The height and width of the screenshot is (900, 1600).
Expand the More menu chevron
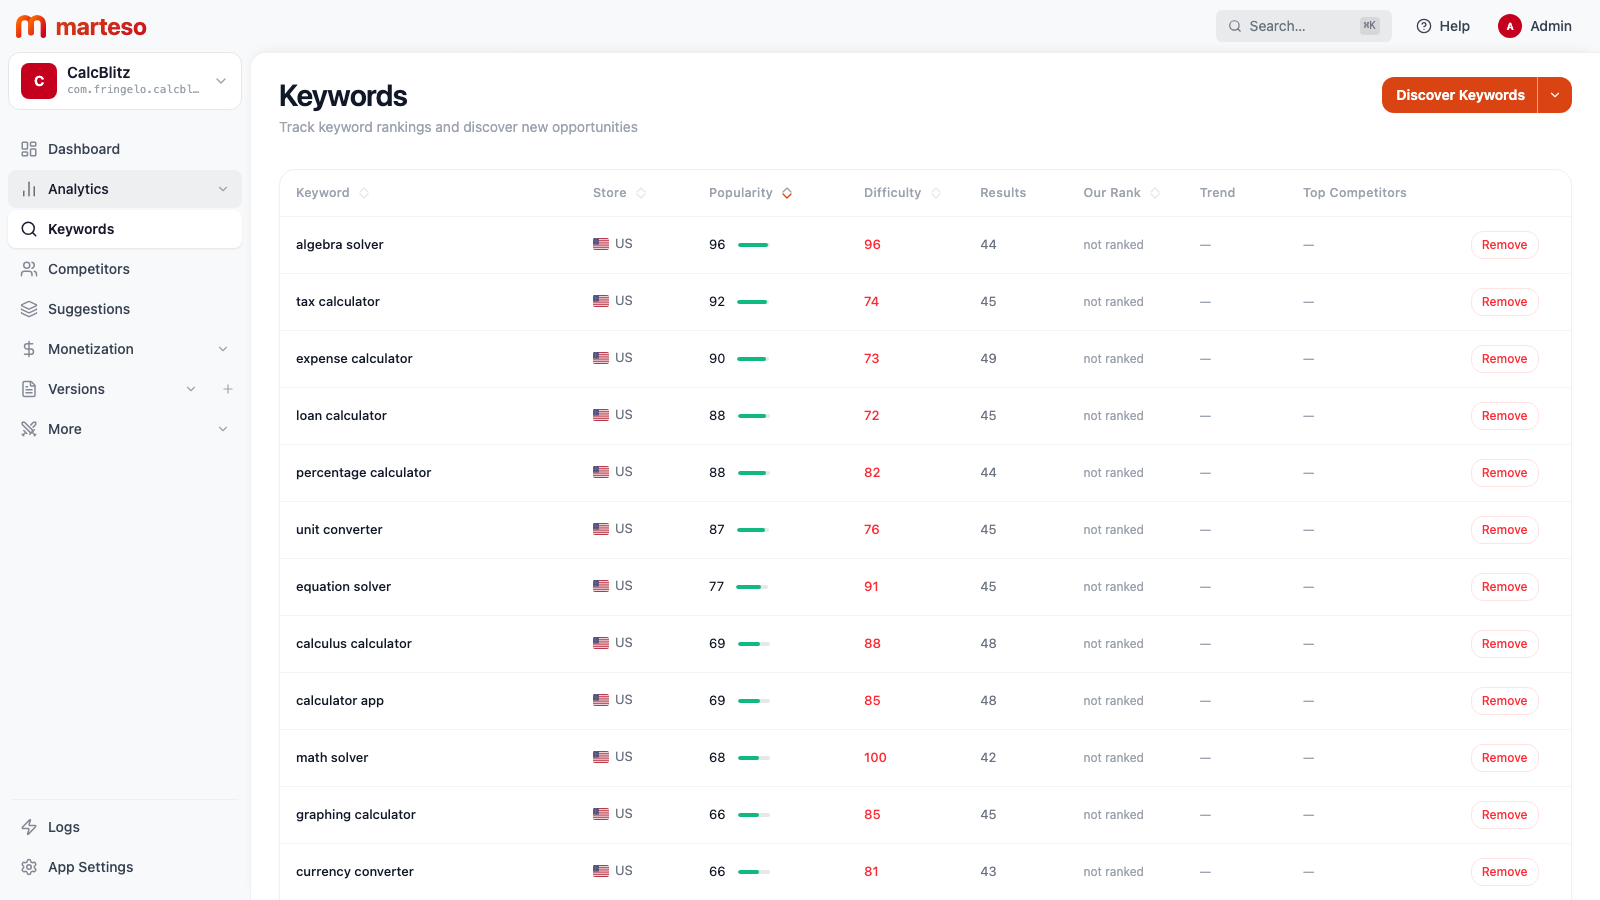[223, 429]
